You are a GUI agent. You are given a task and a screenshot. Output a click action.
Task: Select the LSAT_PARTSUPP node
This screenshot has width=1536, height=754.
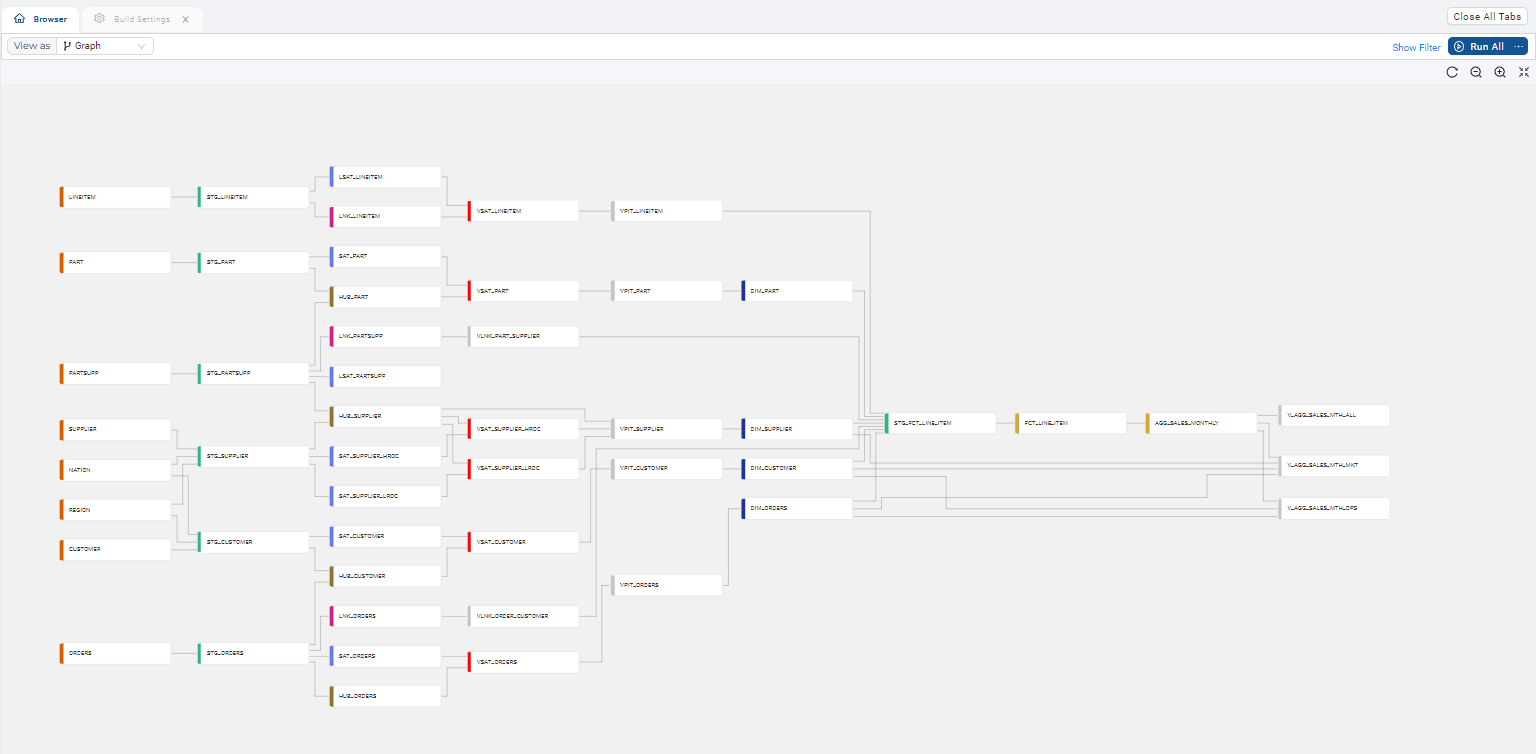[385, 376]
